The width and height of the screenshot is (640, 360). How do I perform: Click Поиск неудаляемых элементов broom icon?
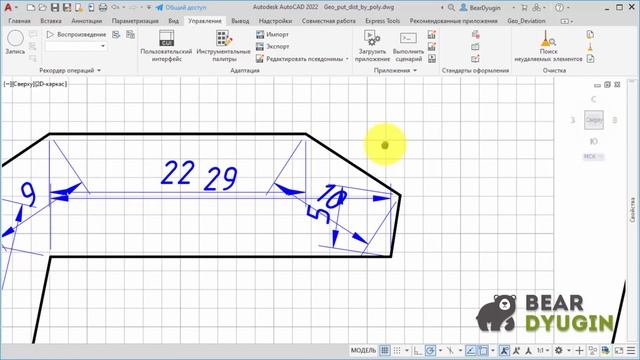click(x=548, y=46)
